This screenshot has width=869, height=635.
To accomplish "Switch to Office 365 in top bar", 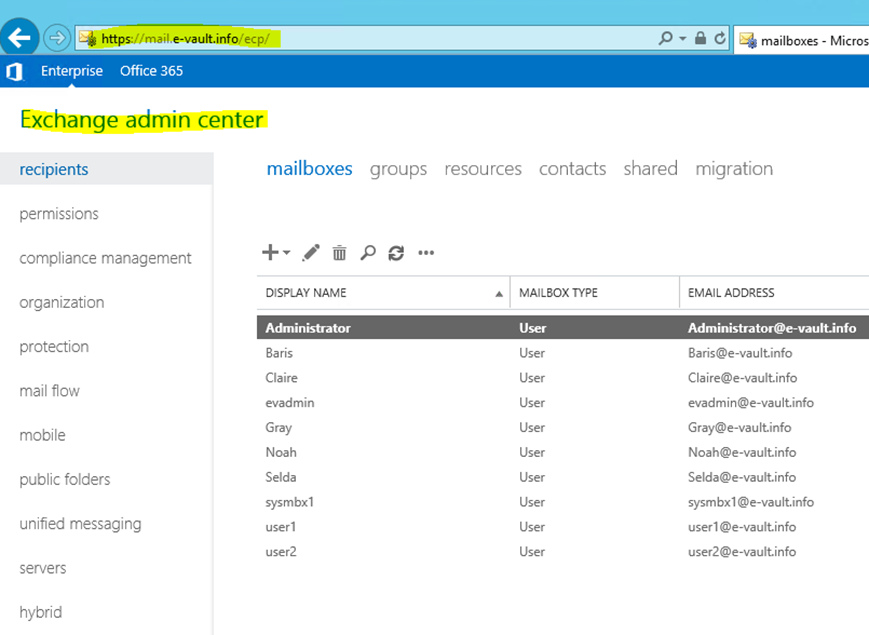I will point(151,71).
